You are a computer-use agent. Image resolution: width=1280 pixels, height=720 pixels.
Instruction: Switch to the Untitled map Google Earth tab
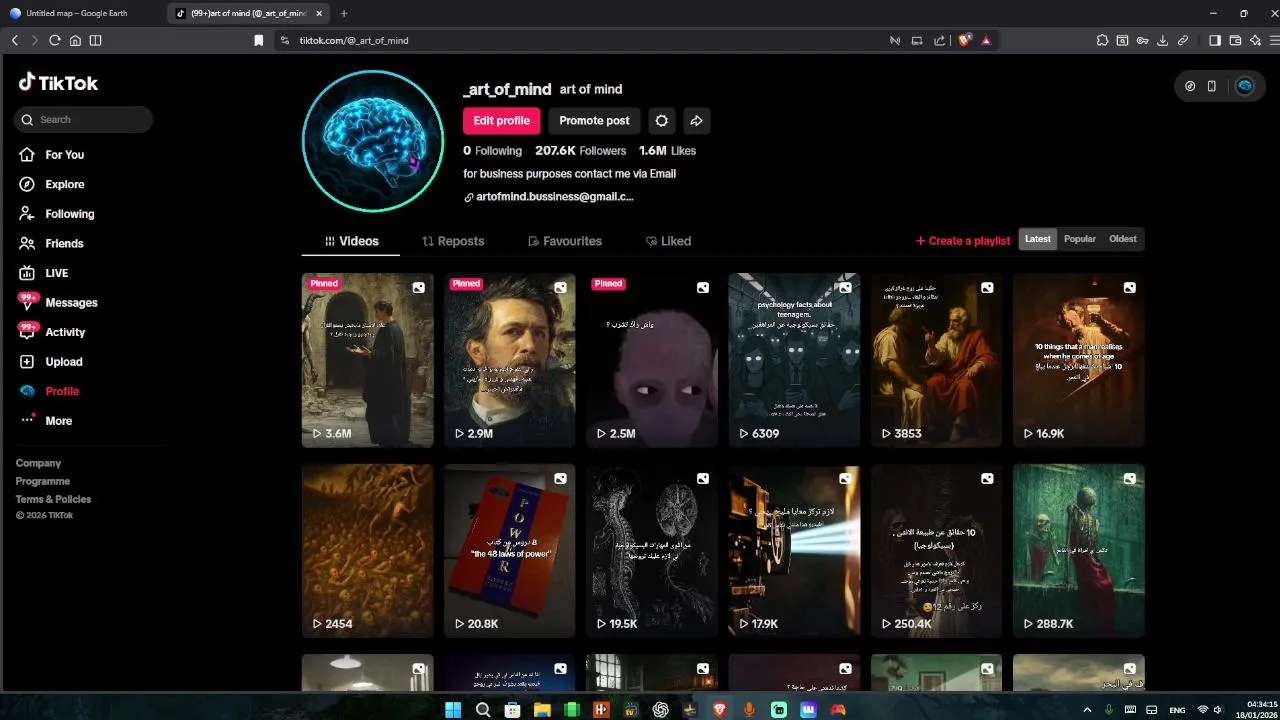point(82,13)
